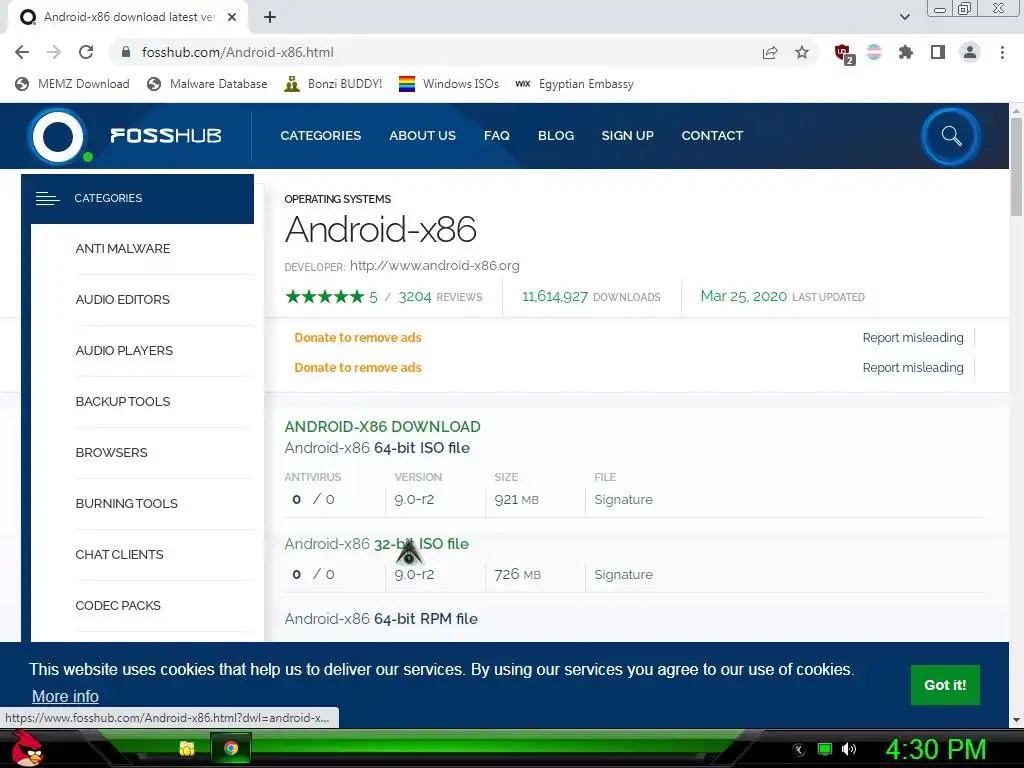Bookmark this page with the star icon
The image size is (1024, 768).
[802, 52]
